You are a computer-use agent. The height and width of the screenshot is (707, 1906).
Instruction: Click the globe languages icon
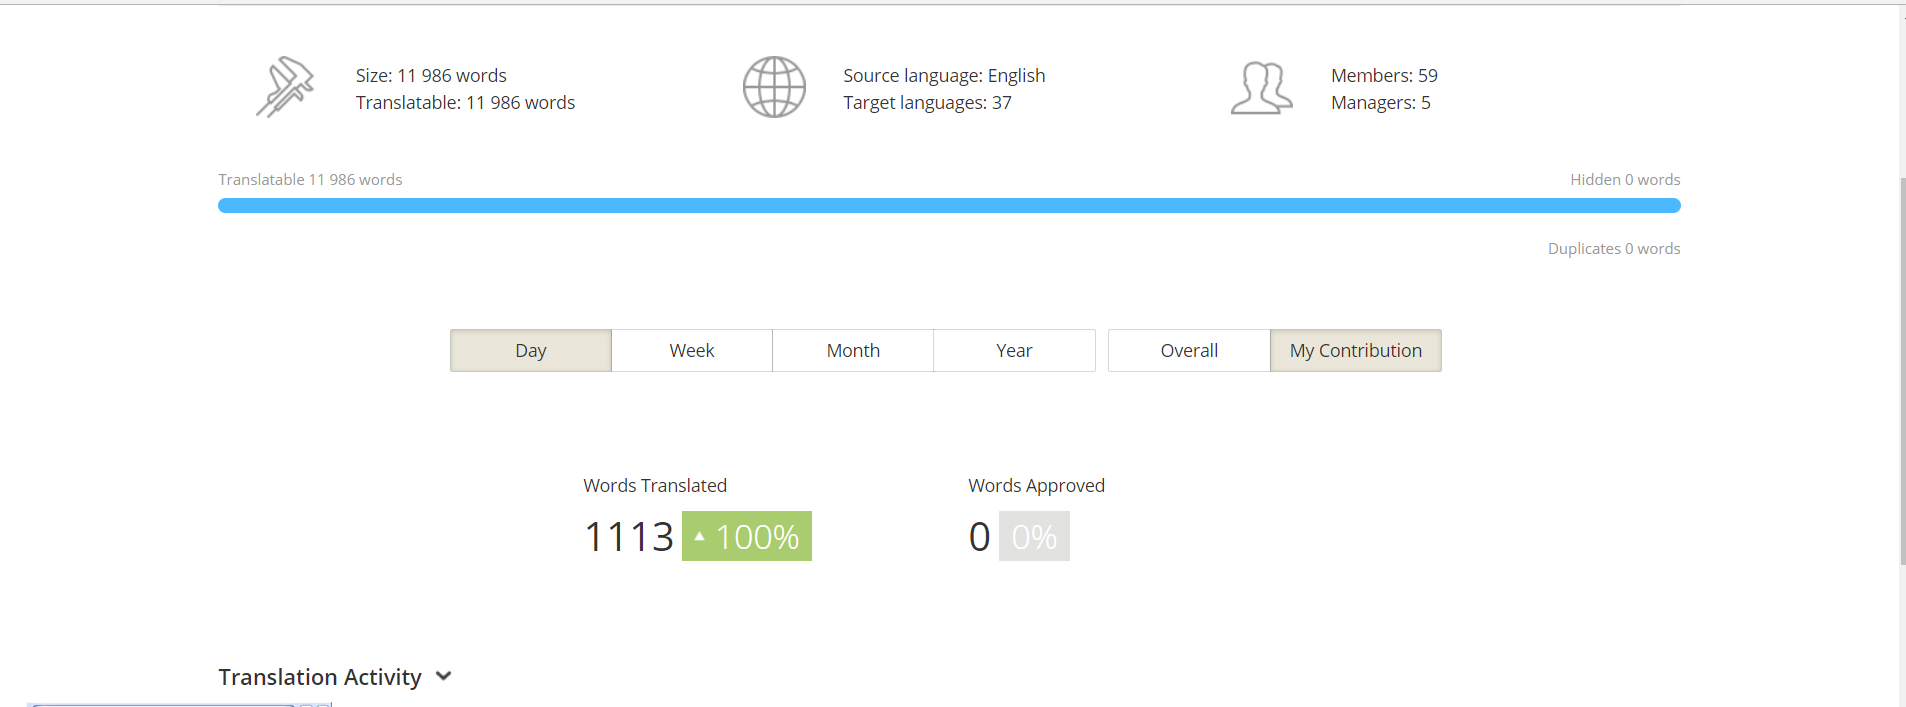(x=774, y=87)
